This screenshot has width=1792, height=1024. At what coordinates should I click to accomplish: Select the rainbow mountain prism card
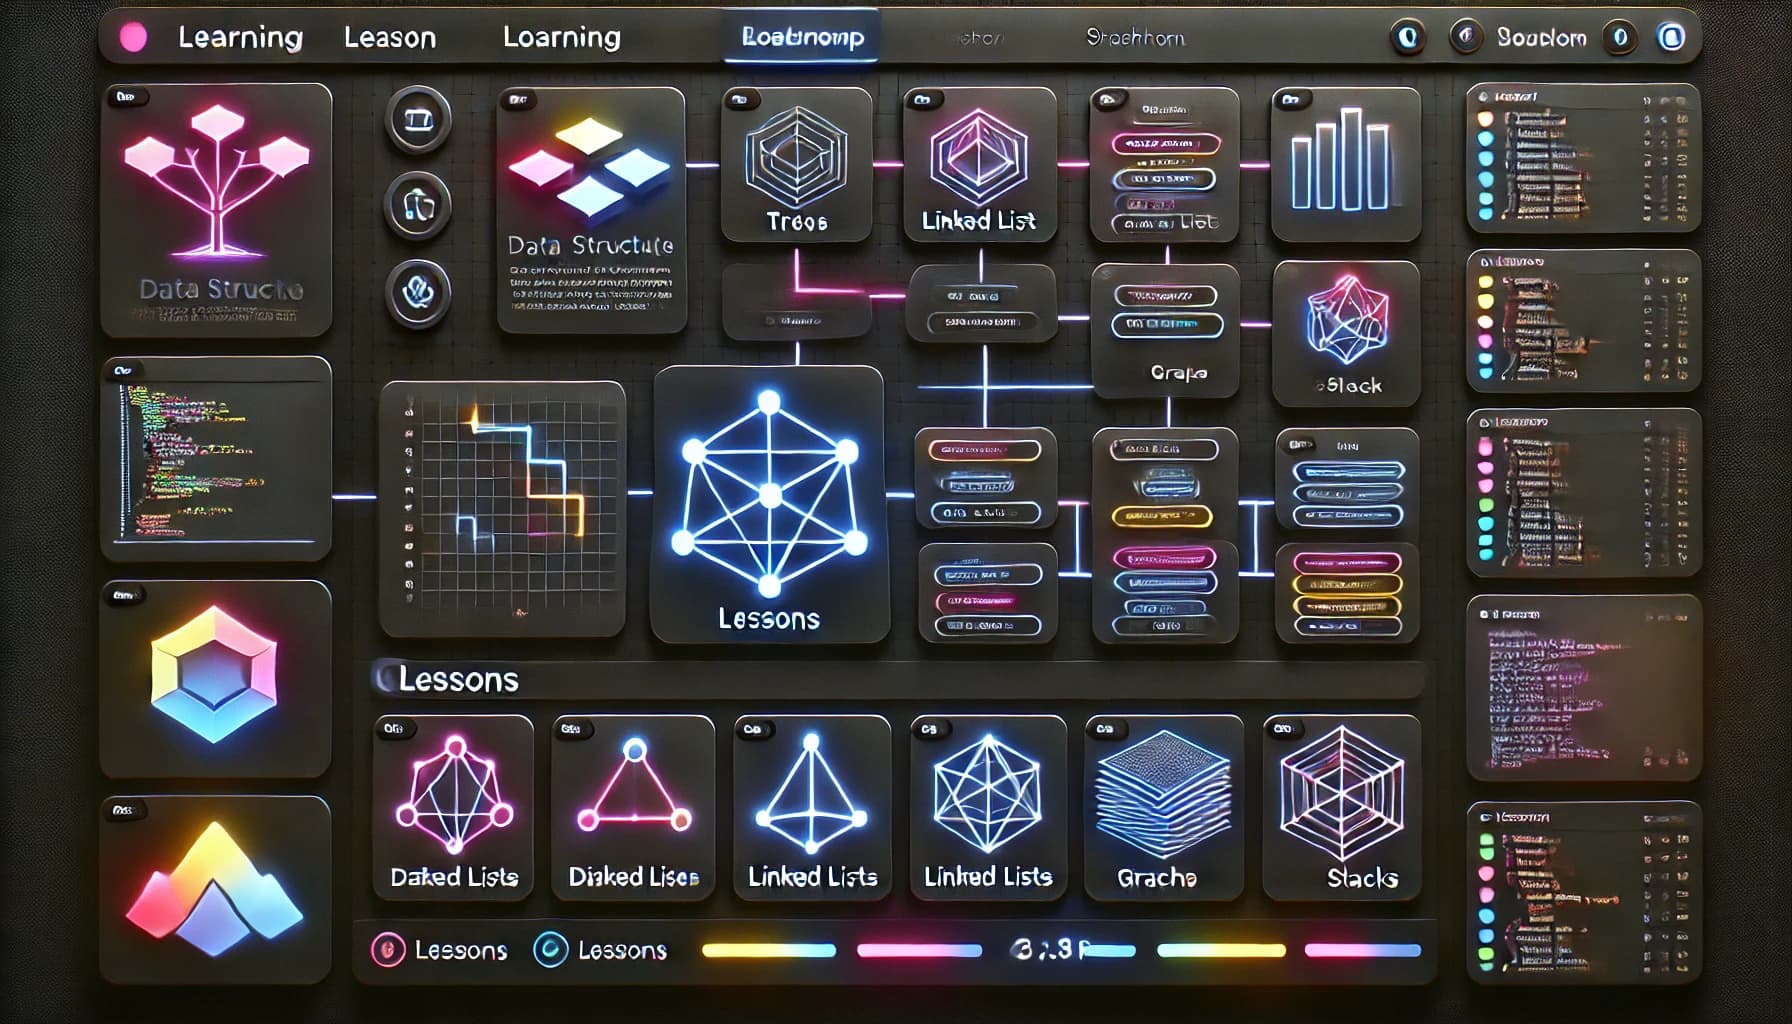tap(216, 888)
